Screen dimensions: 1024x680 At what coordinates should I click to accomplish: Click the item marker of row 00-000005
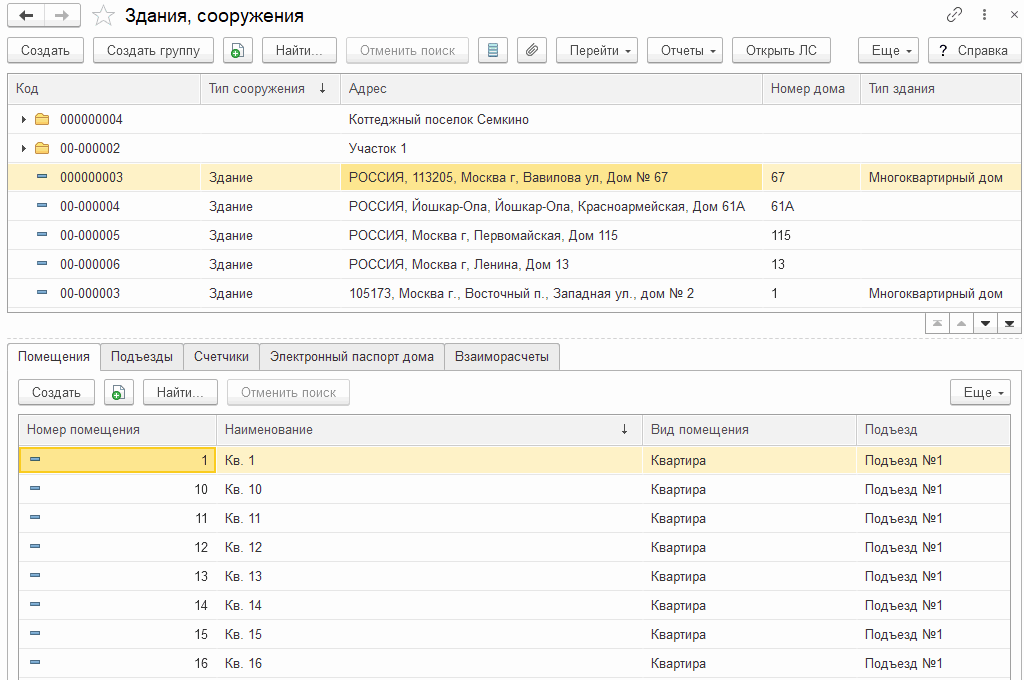[x=42, y=235]
